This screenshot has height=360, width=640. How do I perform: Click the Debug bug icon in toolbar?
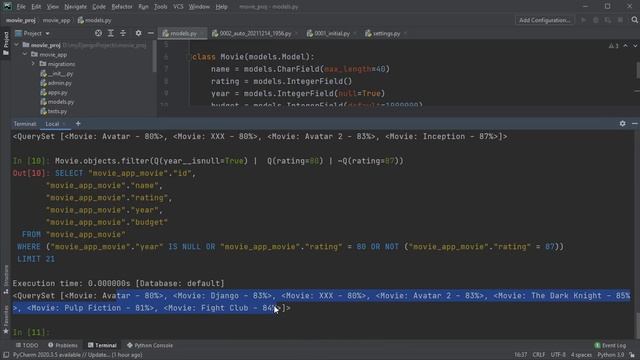[596, 20]
